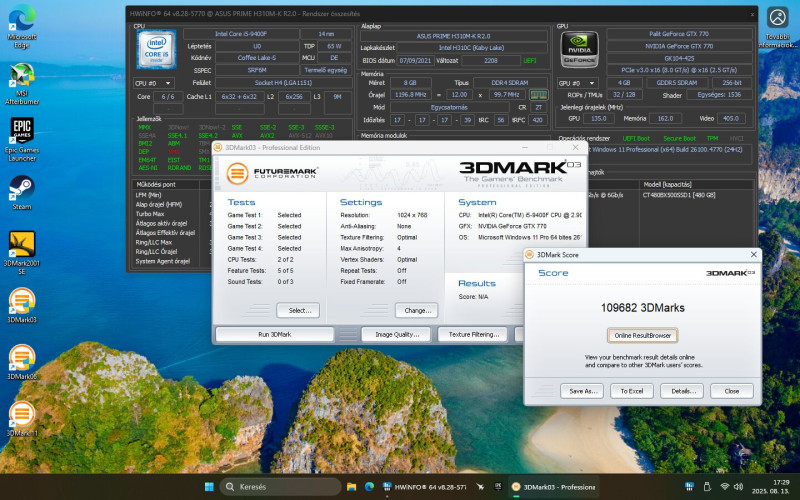Click Game Test 1 Selected row

264,215
